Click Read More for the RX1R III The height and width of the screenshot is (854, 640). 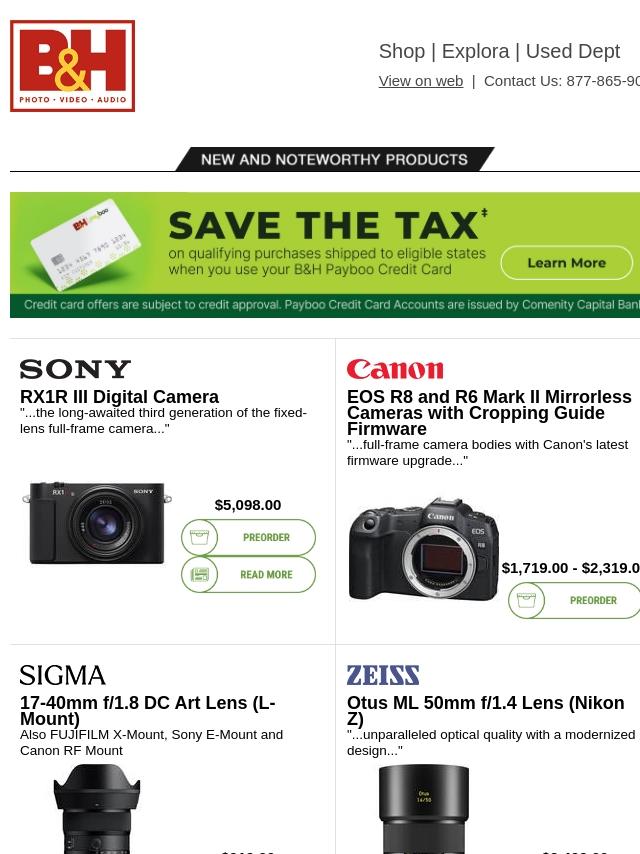click(248, 575)
